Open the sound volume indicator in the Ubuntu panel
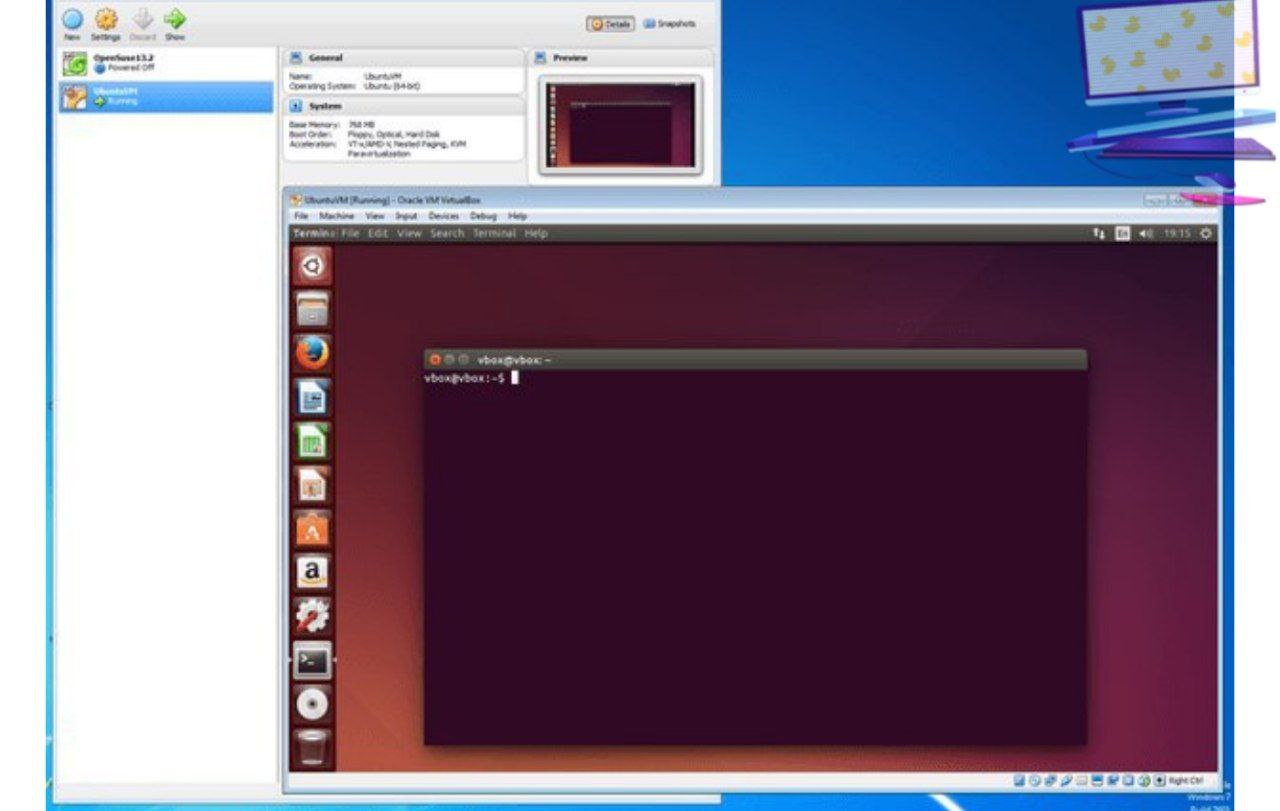This screenshot has width=1280, height=811. coord(1146,233)
